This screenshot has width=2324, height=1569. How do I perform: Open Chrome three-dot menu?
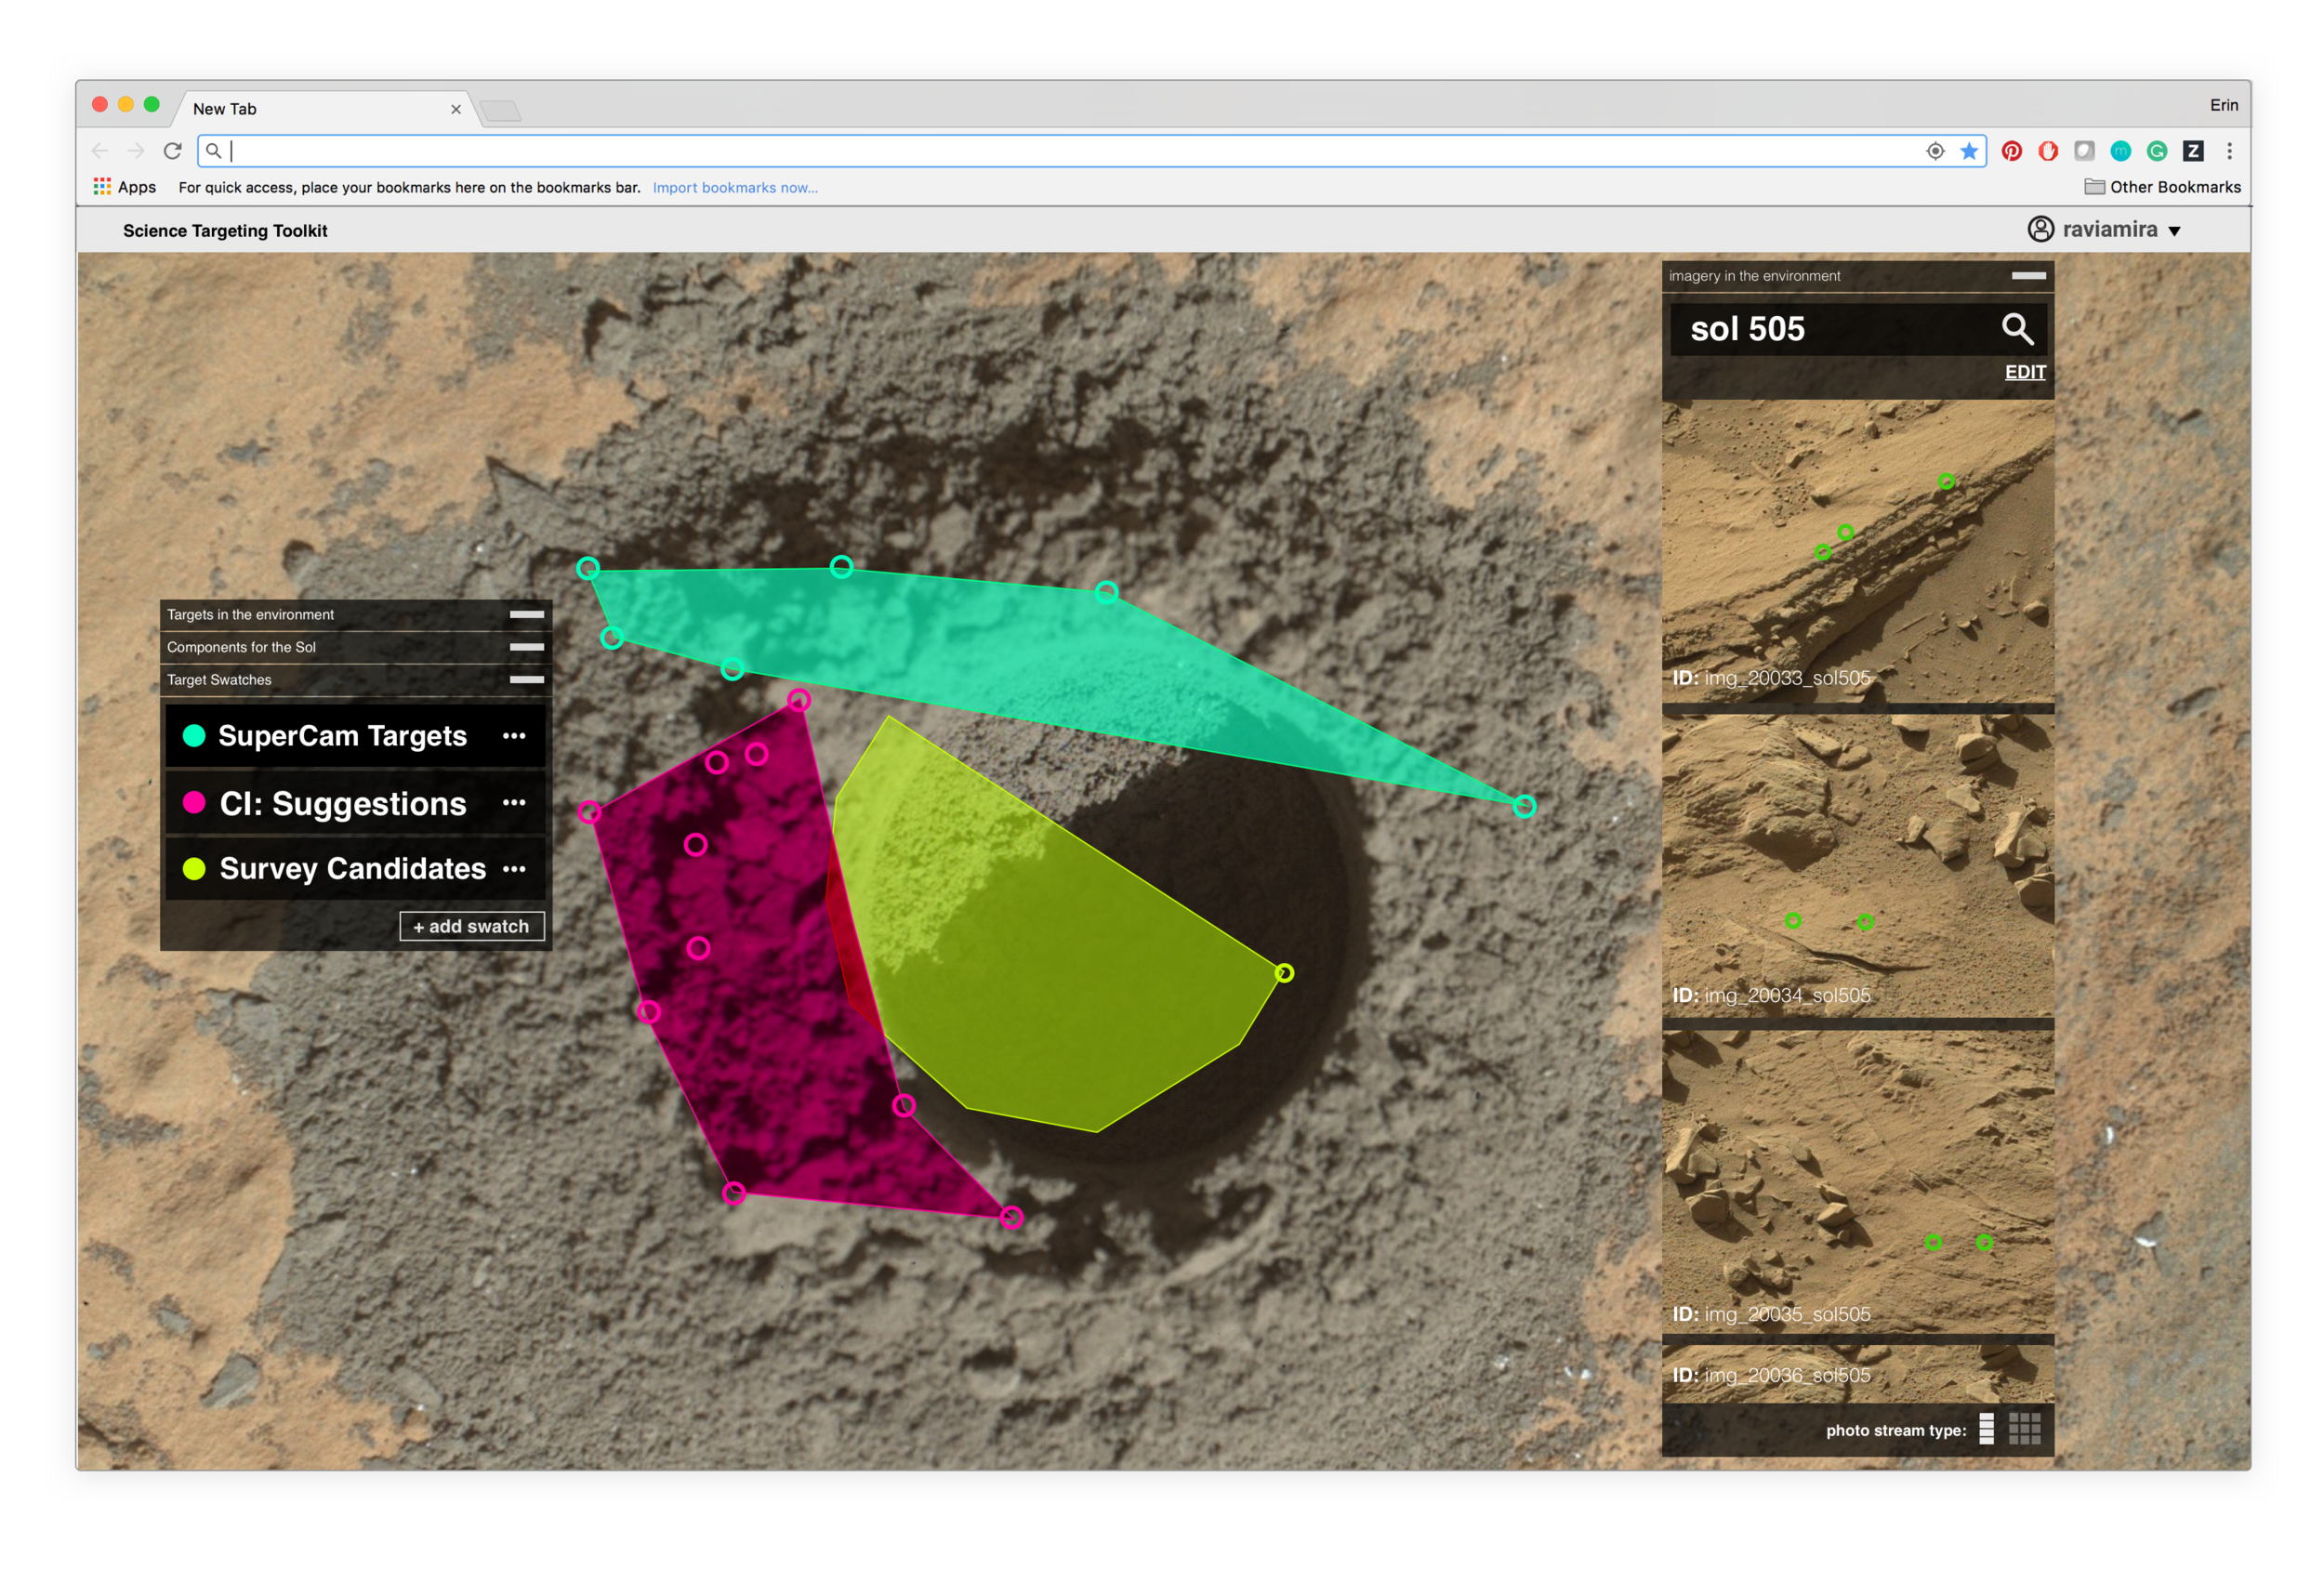(2229, 151)
